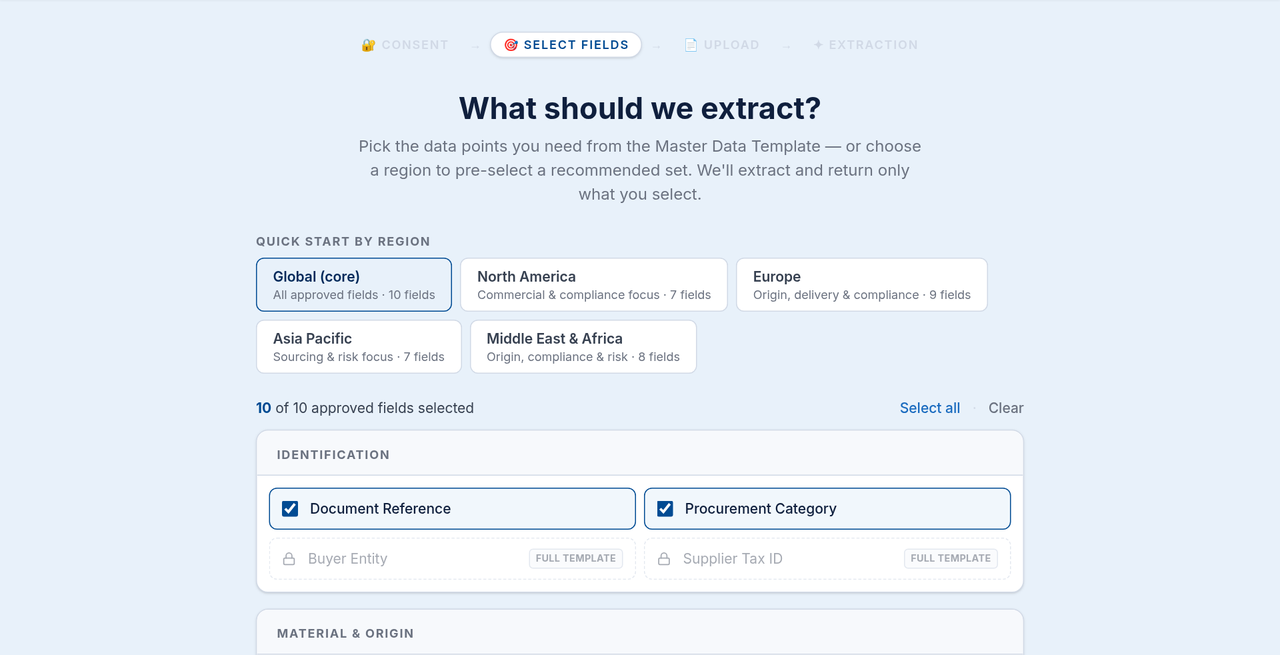
Task: Choose the Global (core) region preset
Action: (354, 285)
